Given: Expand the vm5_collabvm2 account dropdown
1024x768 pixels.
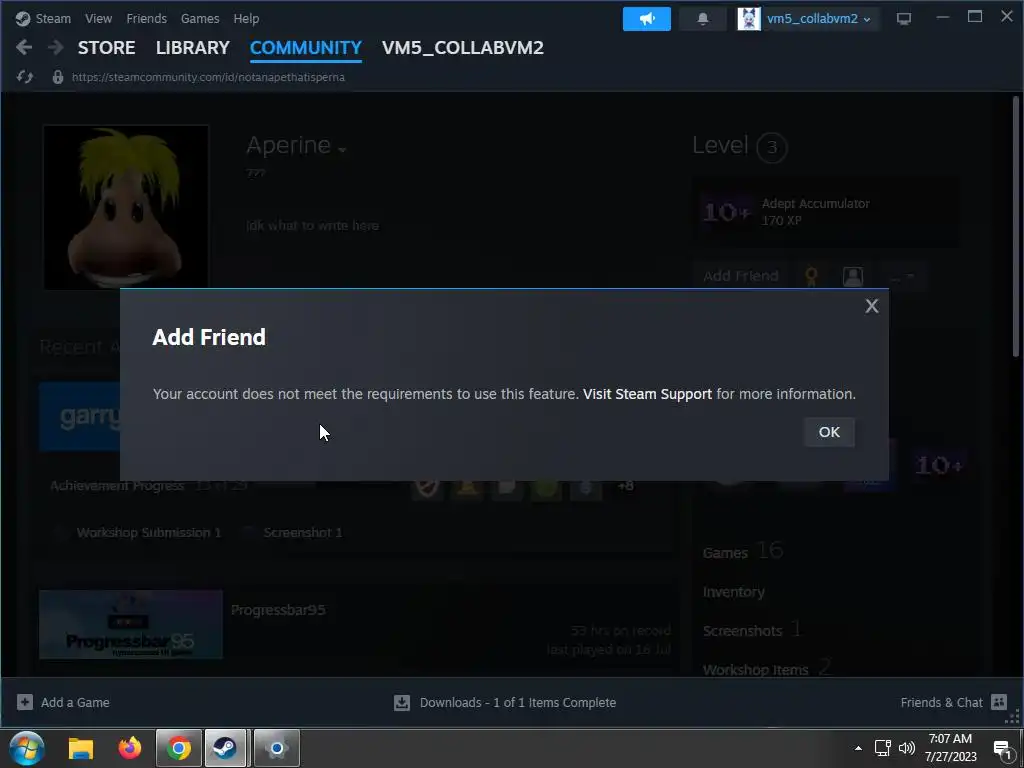Looking at the screenshot, I should [x=818, y=19].
